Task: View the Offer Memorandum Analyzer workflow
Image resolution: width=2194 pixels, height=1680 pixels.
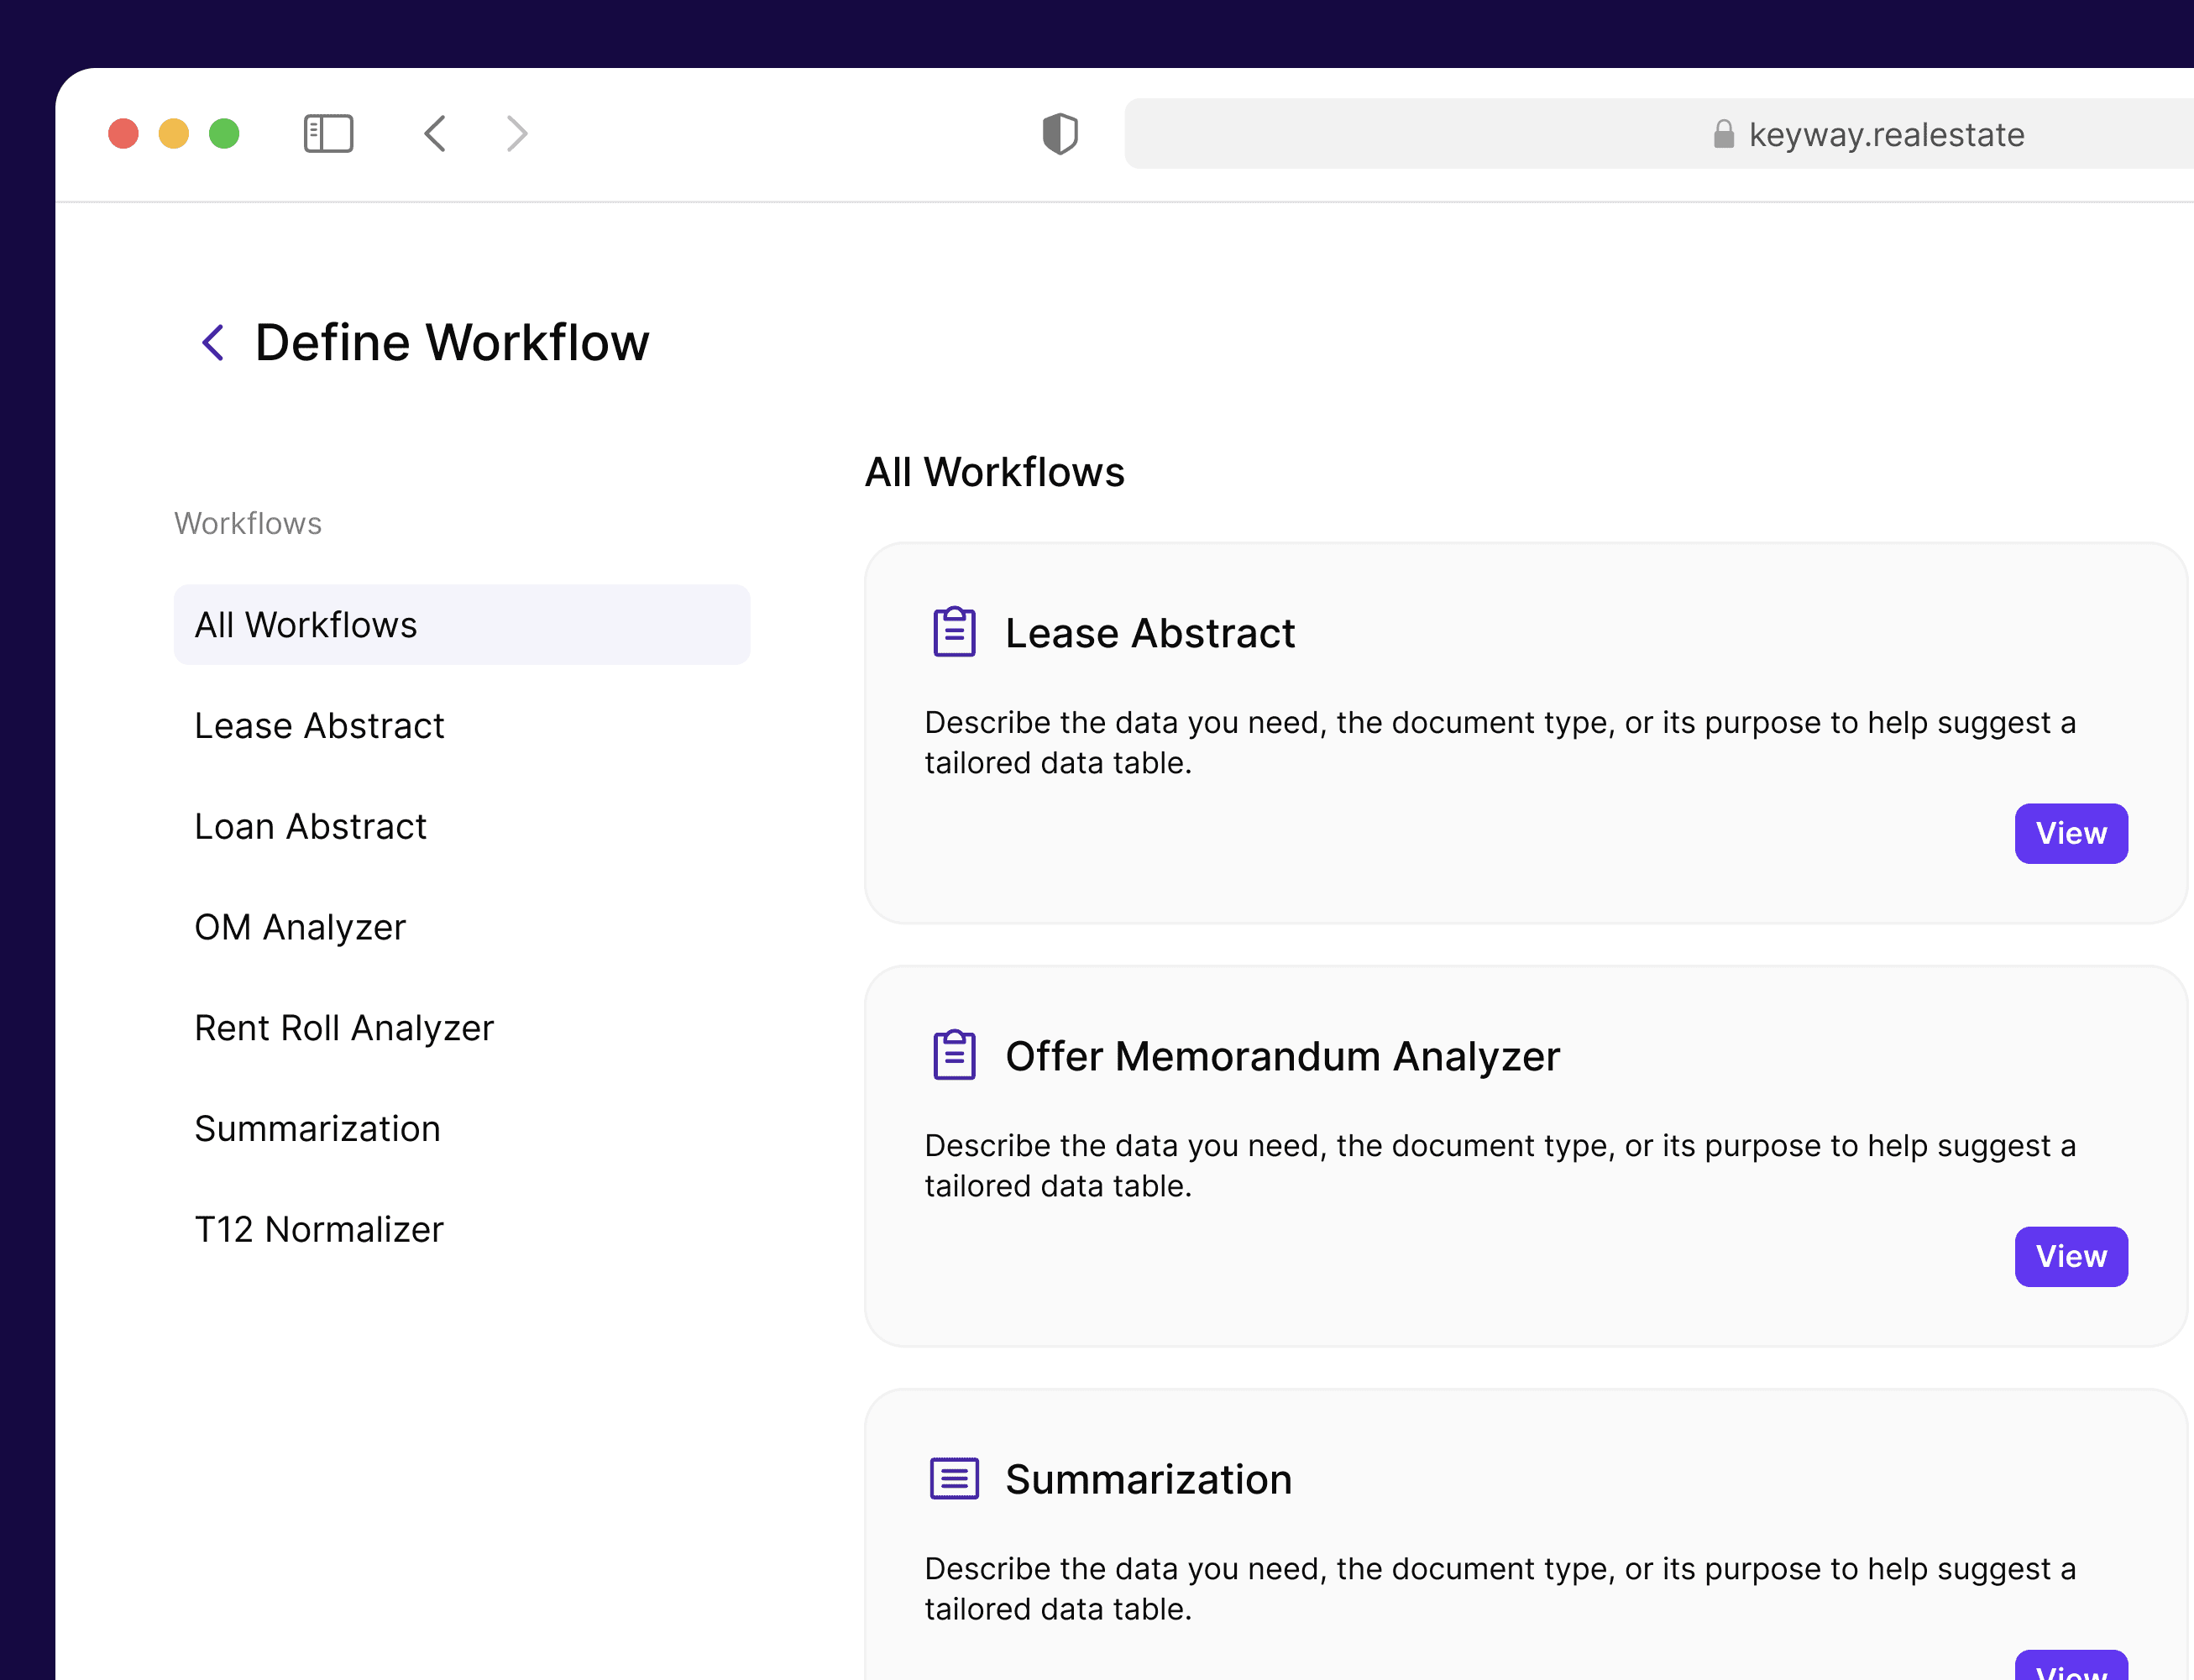Action: tap(2071, 1256)
